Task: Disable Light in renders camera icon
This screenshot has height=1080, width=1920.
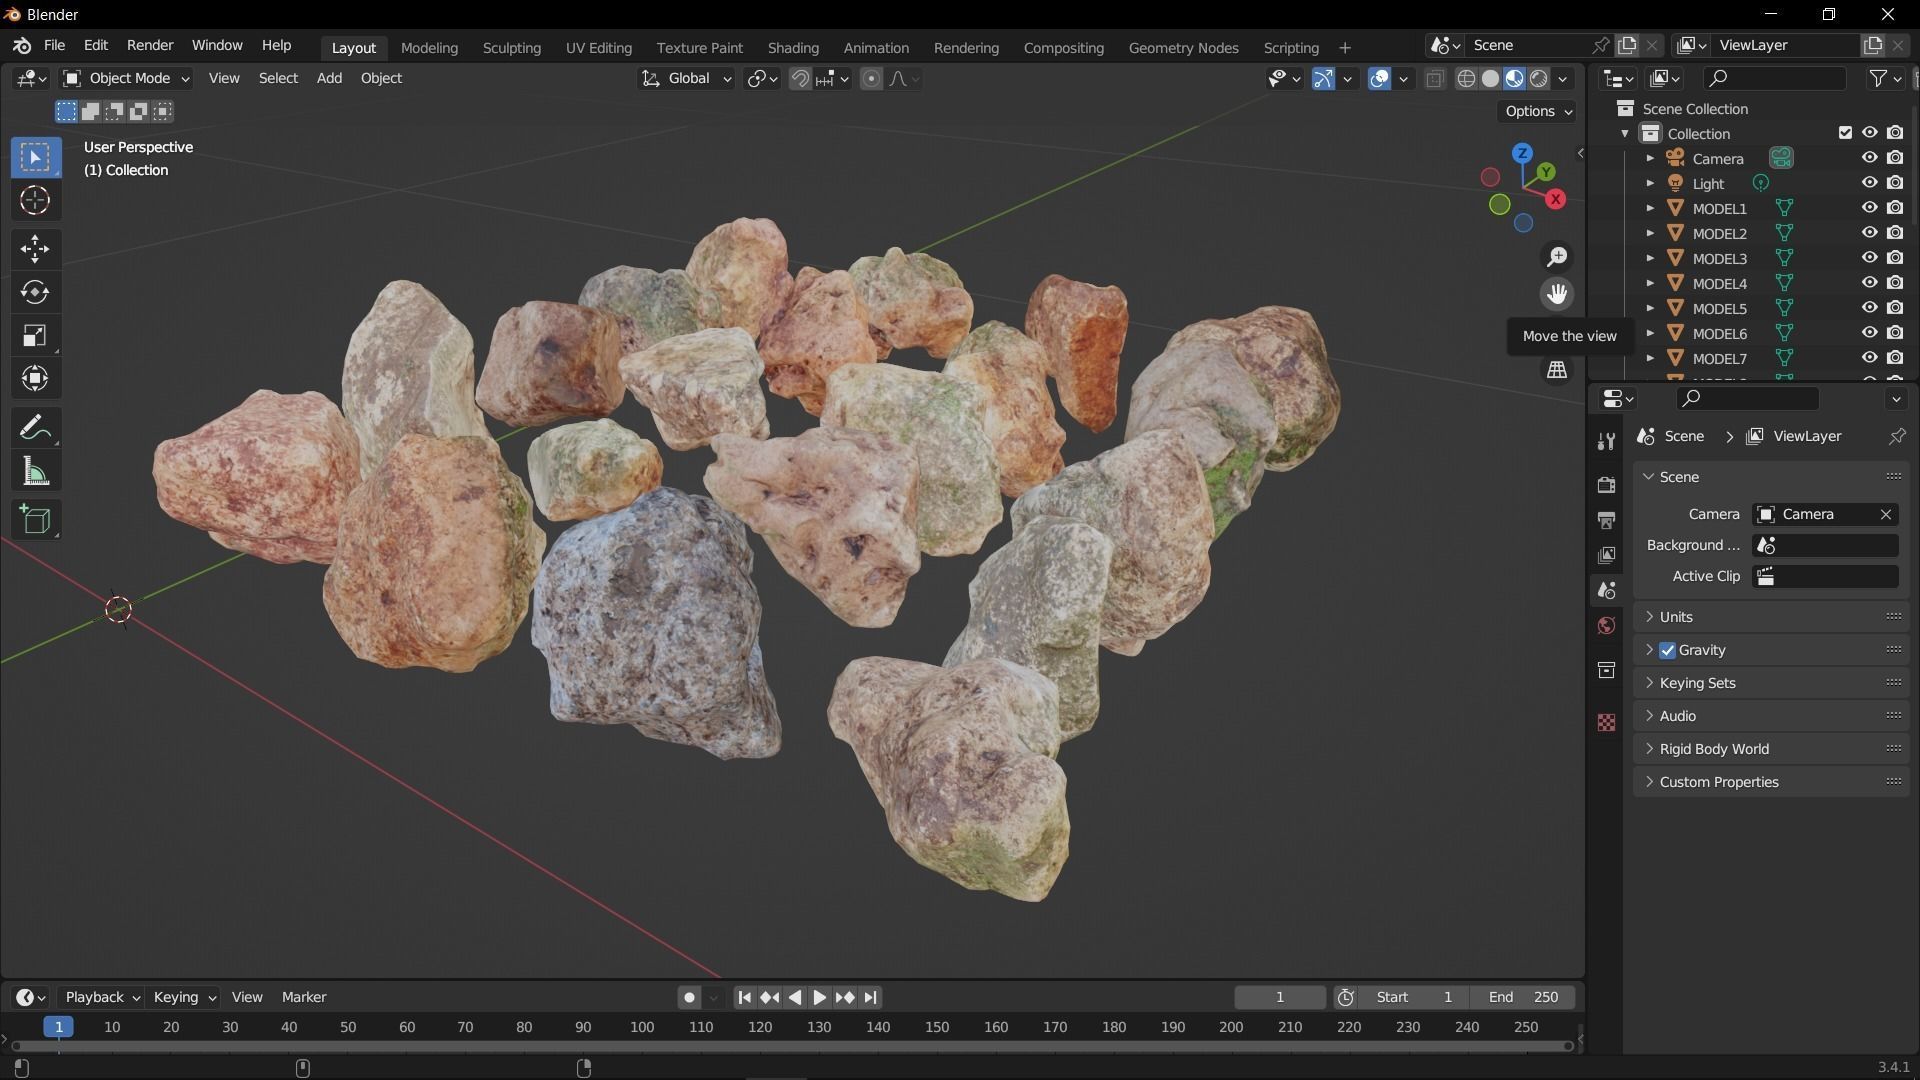Action: pyautogui.click(x=1895, y=183)
